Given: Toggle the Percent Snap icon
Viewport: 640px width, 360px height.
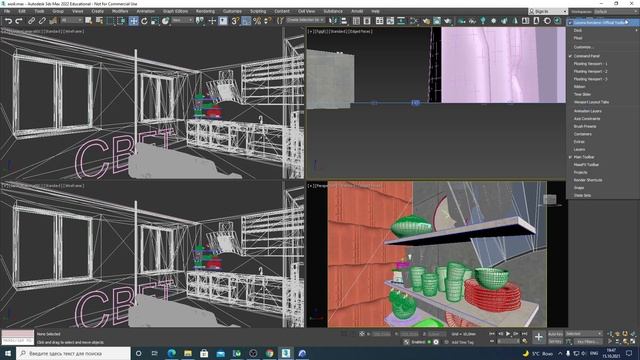Looking at the screenshot, I should click(257, 21).
